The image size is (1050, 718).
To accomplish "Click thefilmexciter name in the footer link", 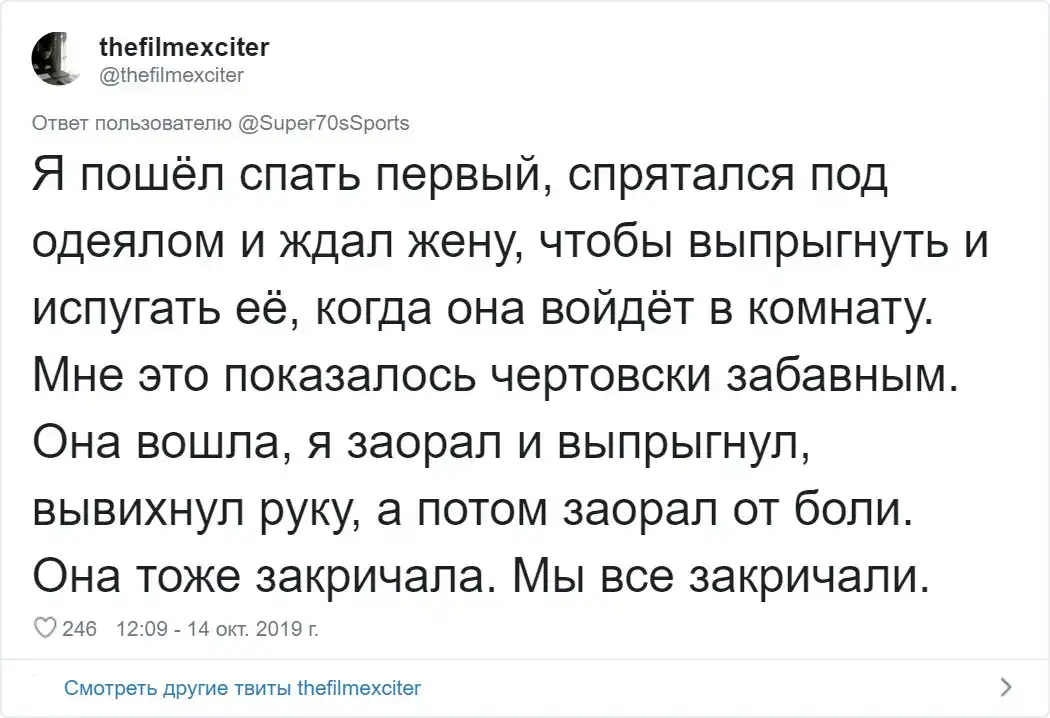I will coord(360,688).
